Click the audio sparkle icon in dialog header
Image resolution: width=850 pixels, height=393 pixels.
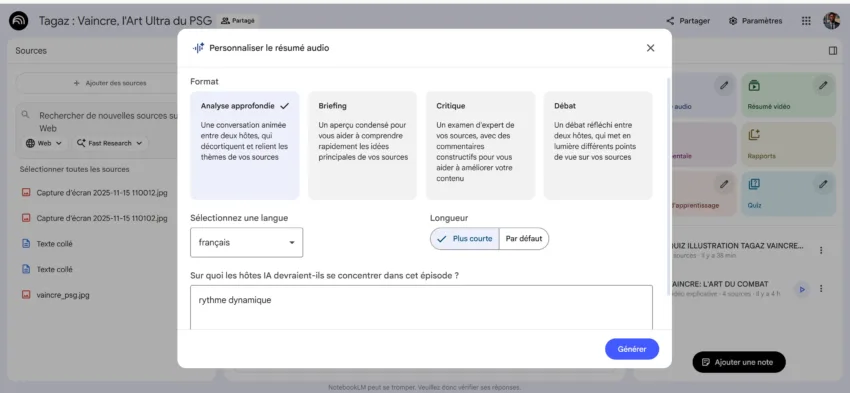[198, 48]
